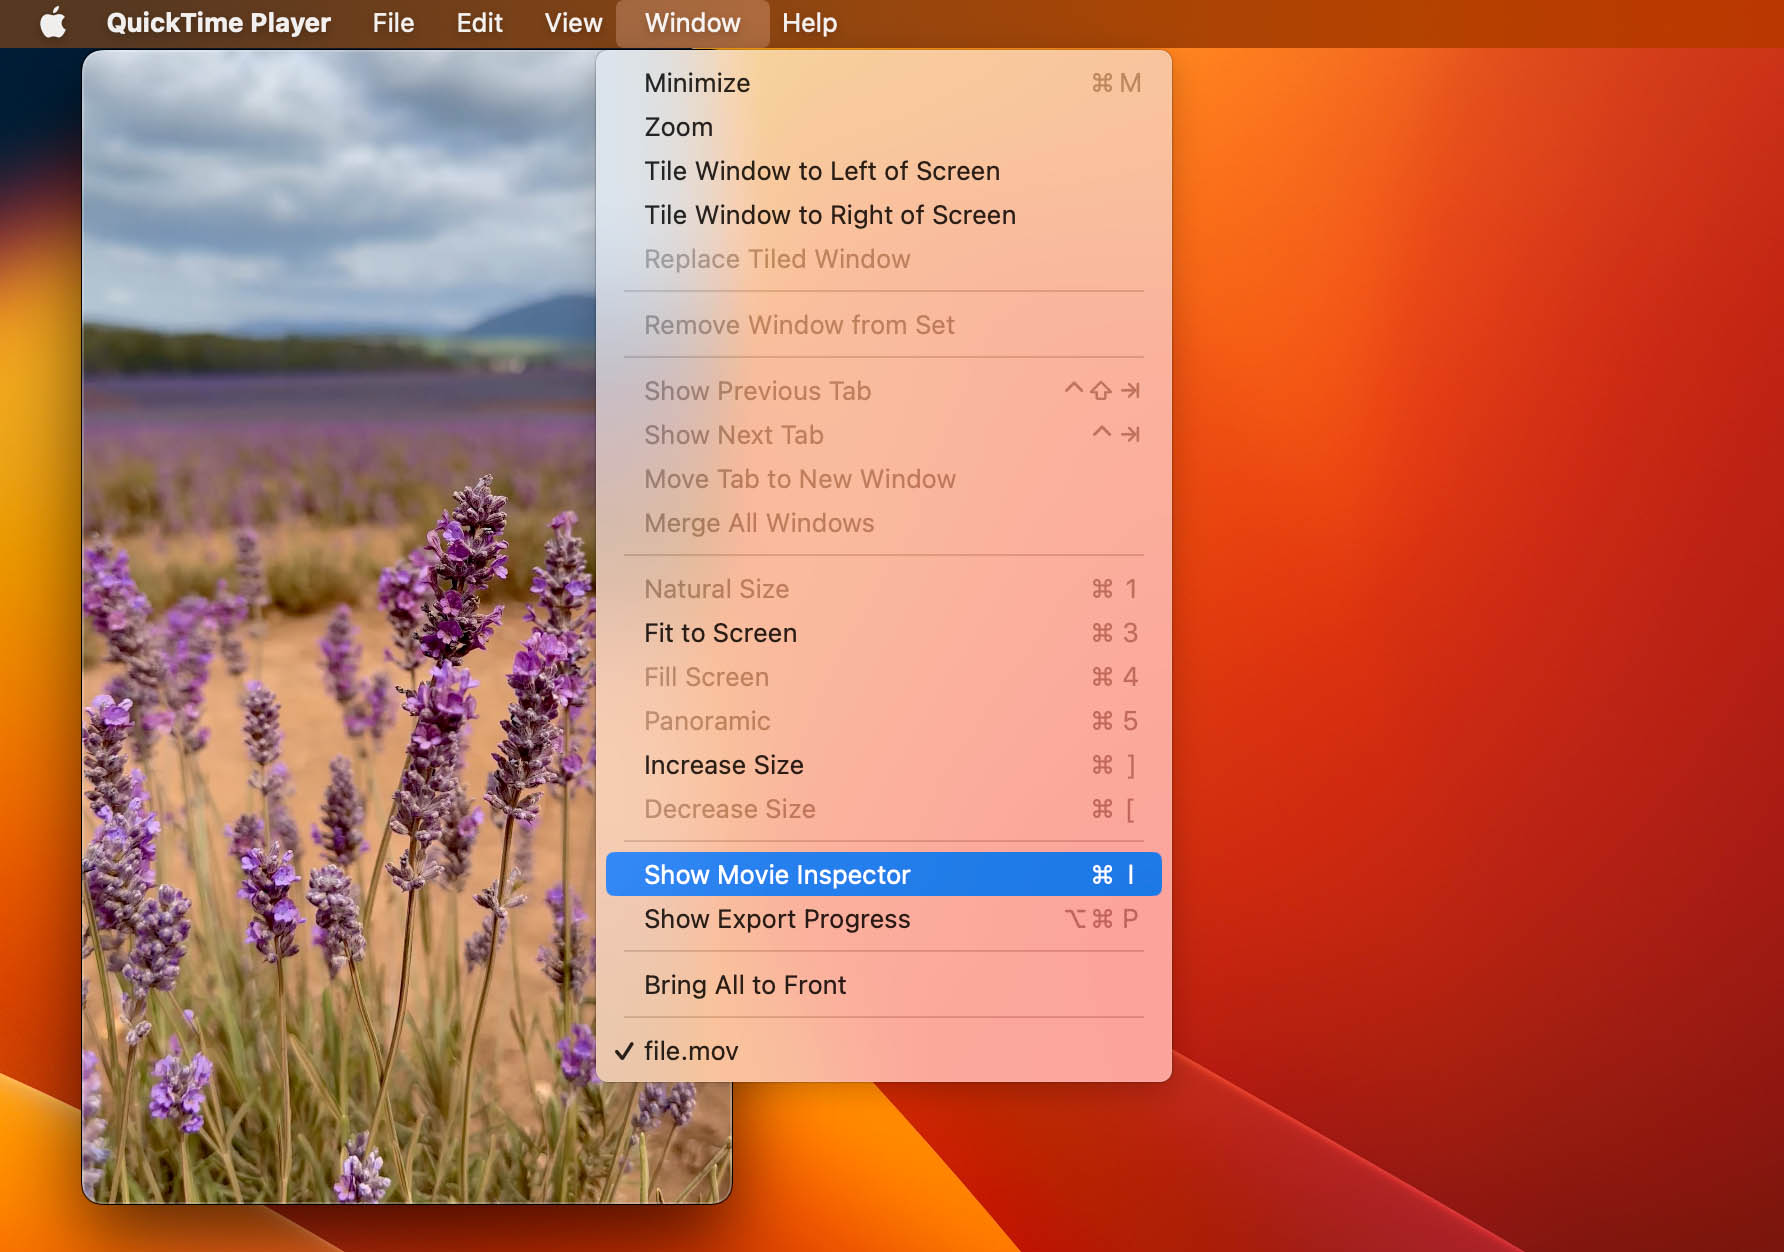Screen dimensions: 1784x1252
Task: Close the open Window menu
Action: click(692, 22)
